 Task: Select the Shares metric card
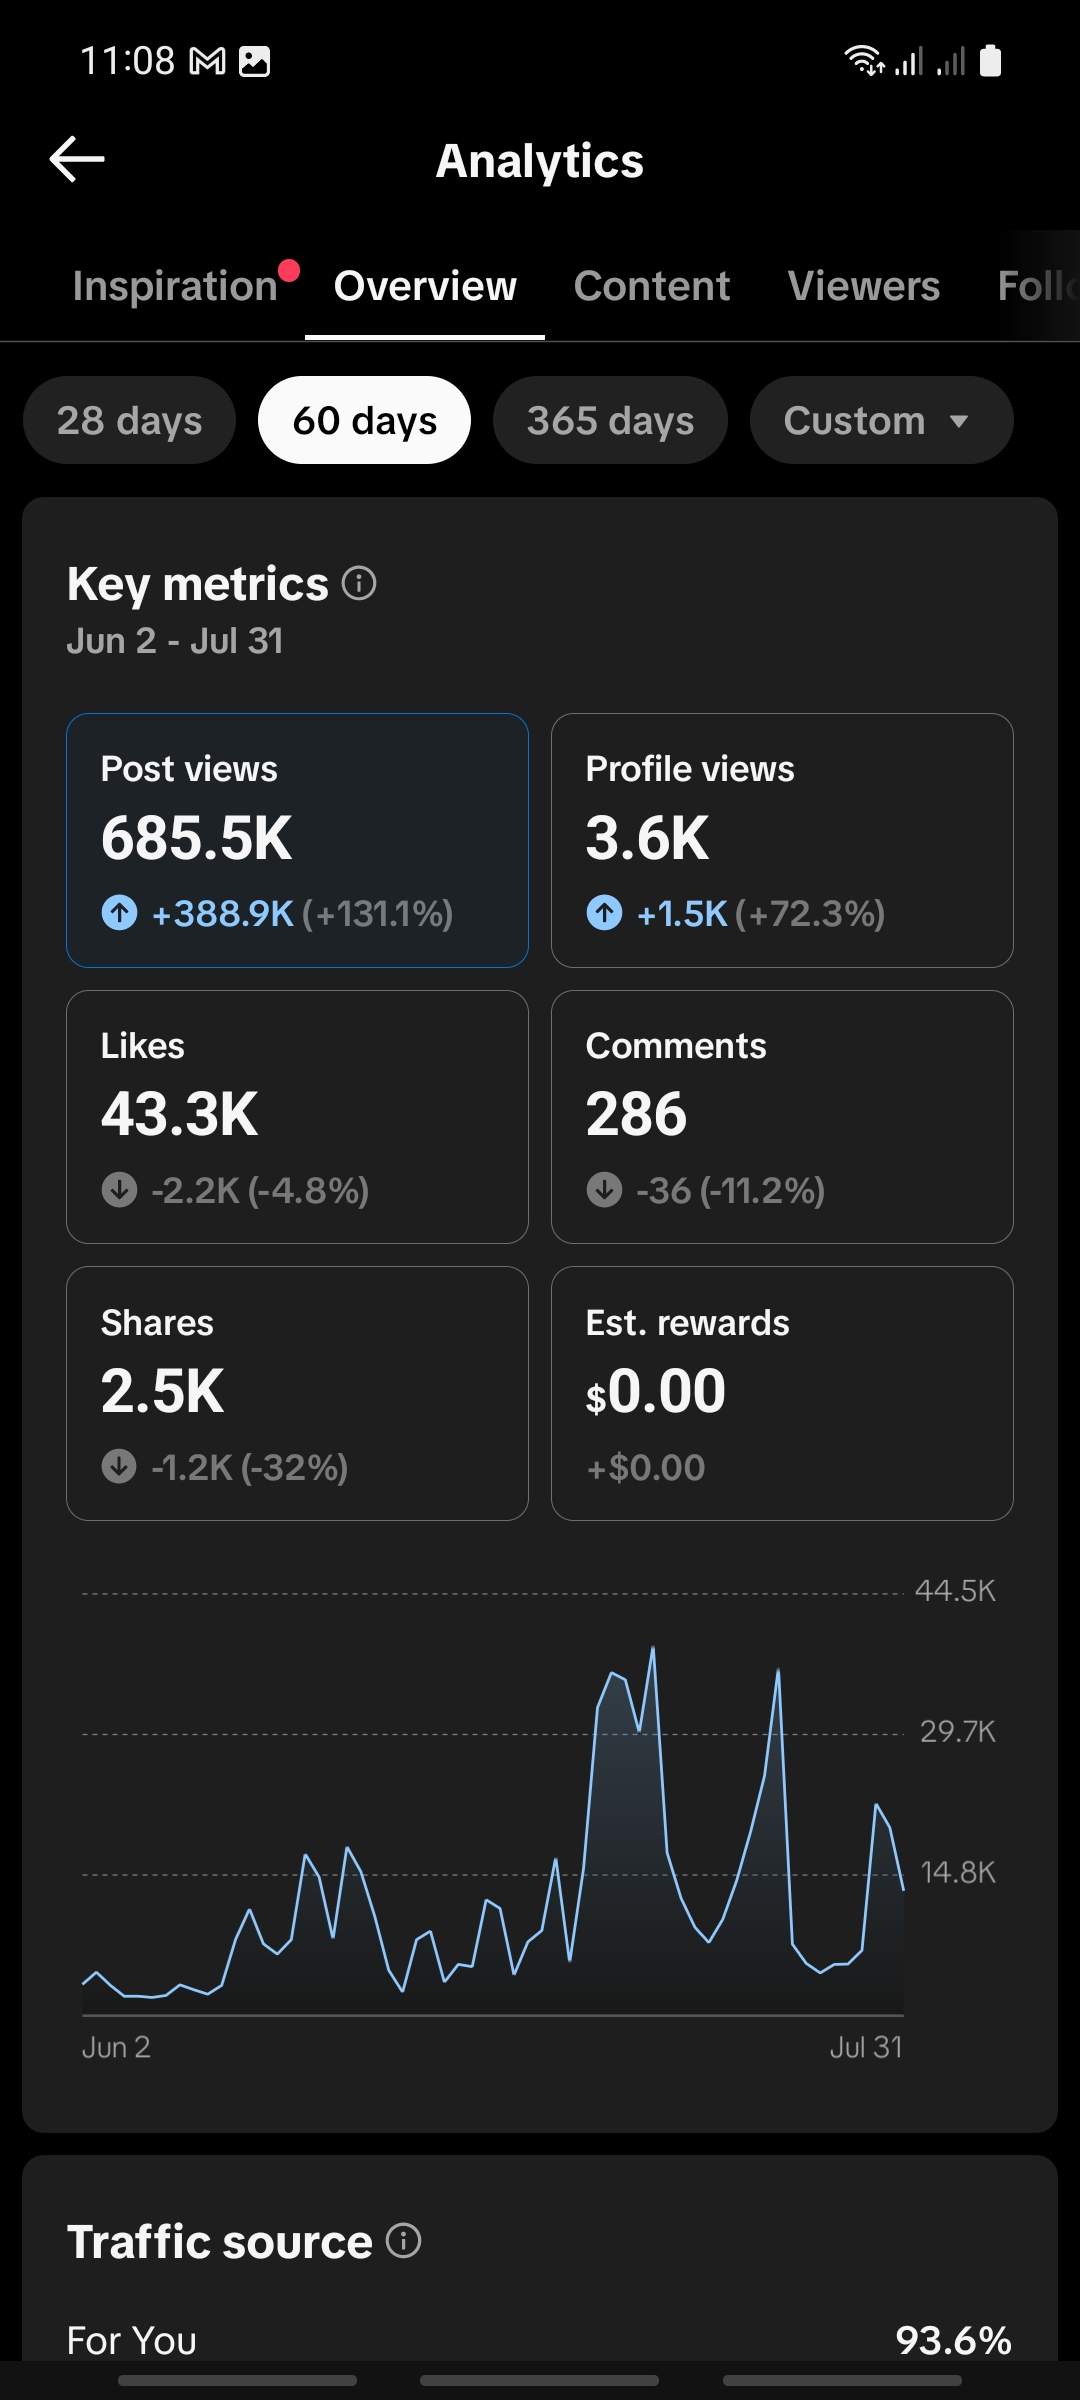[297, 1393]
